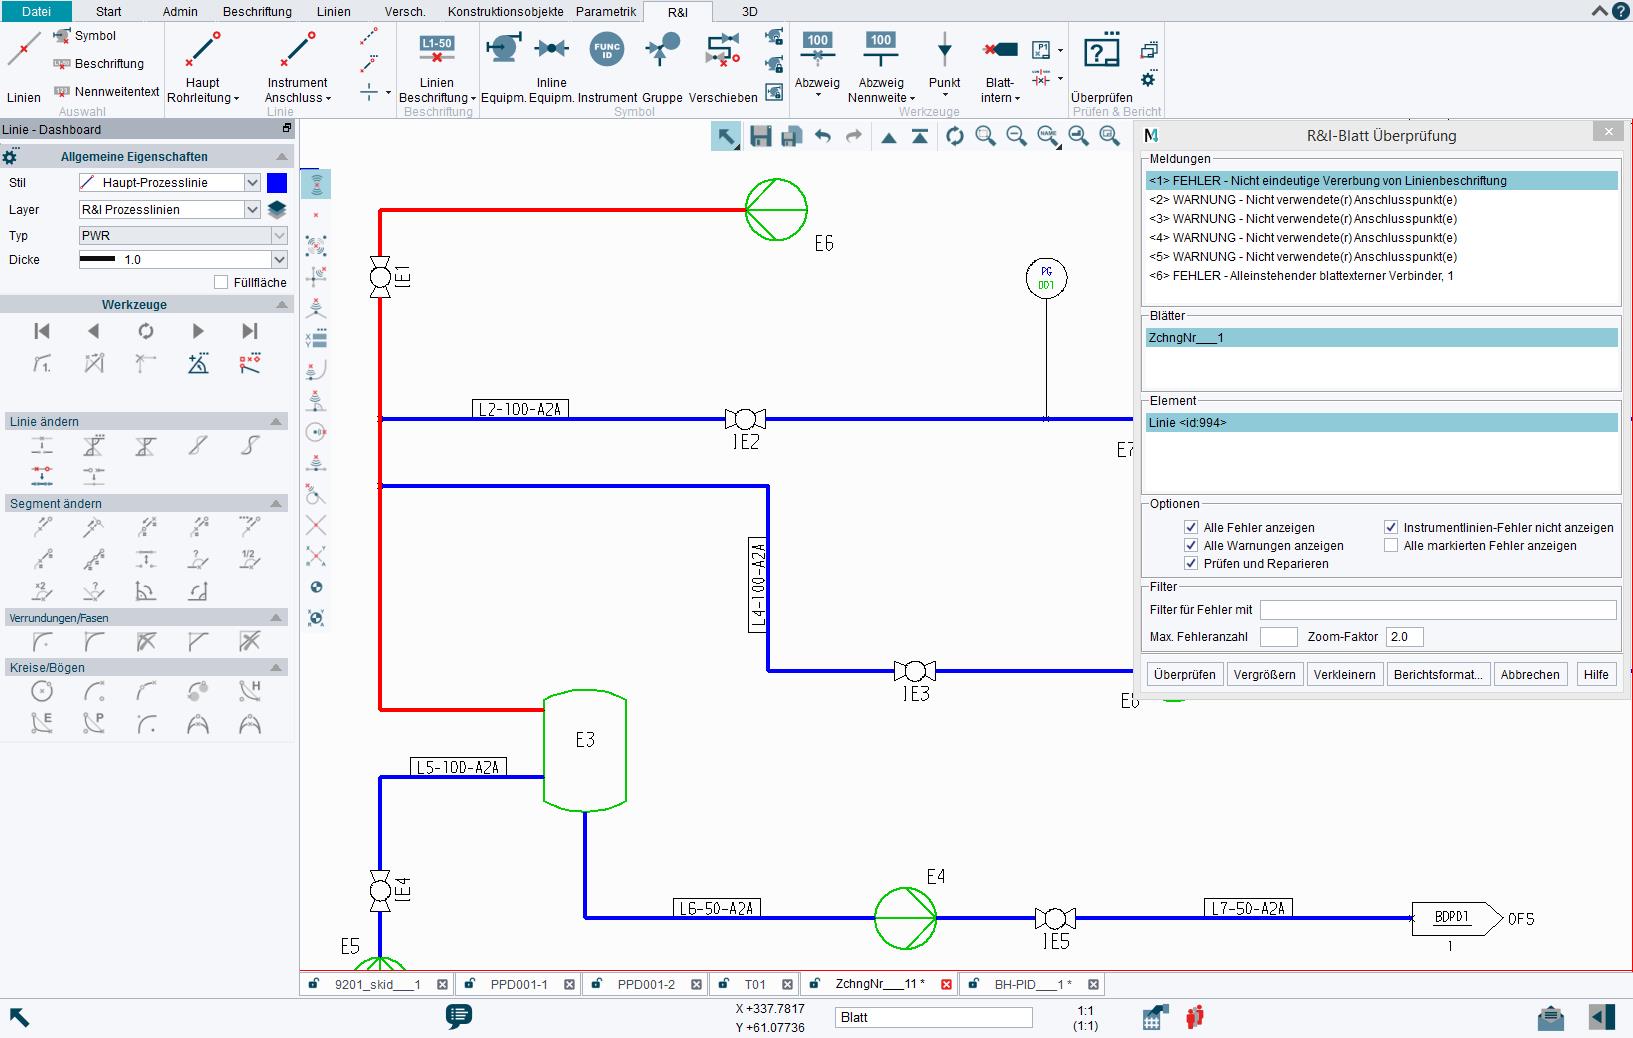The height and width of the screenshot is (1038, 1633).
Task: Open Berichtsformat settings button
Action: pos(1438,674)
